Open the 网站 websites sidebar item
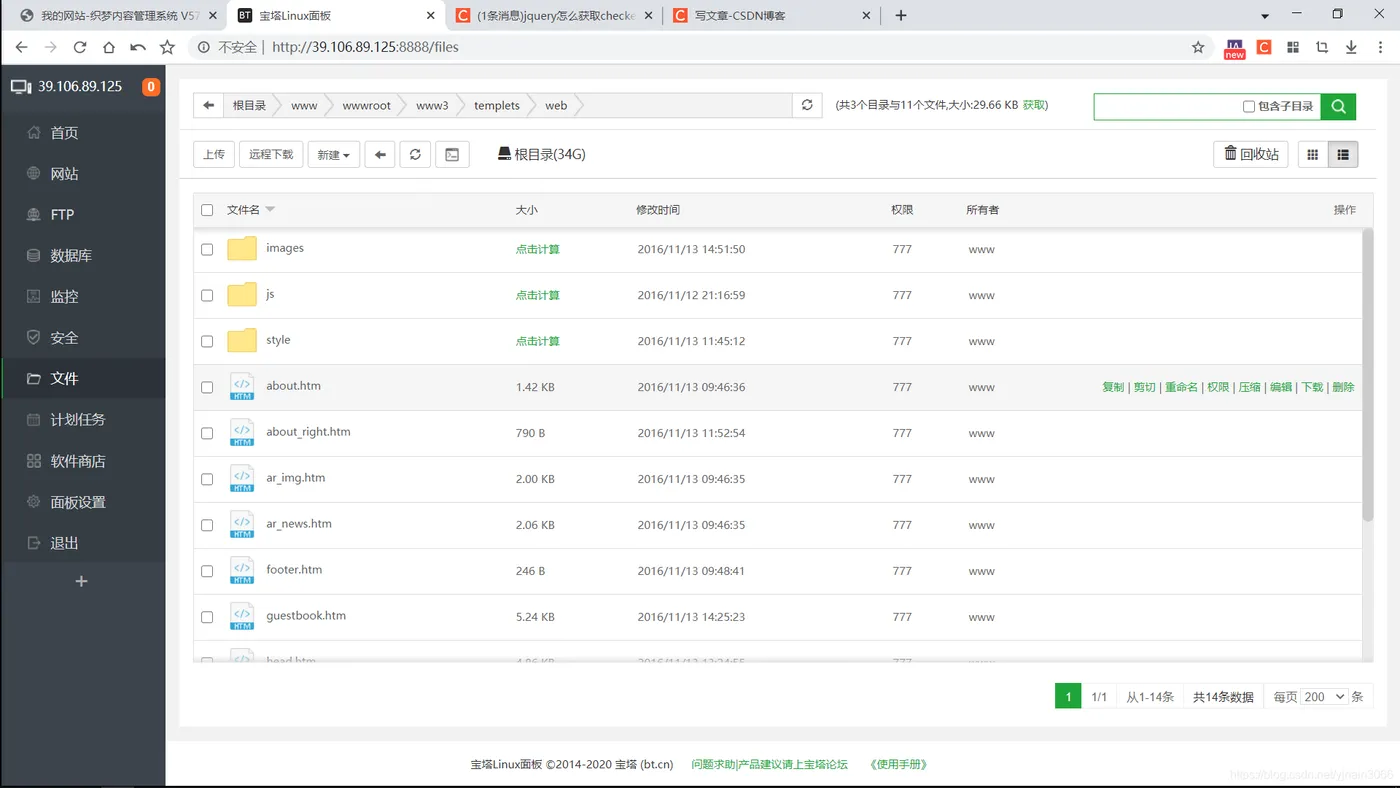The height and width of the screenshot is (788, 1400). pyautogui.click(x=82, y=174)
